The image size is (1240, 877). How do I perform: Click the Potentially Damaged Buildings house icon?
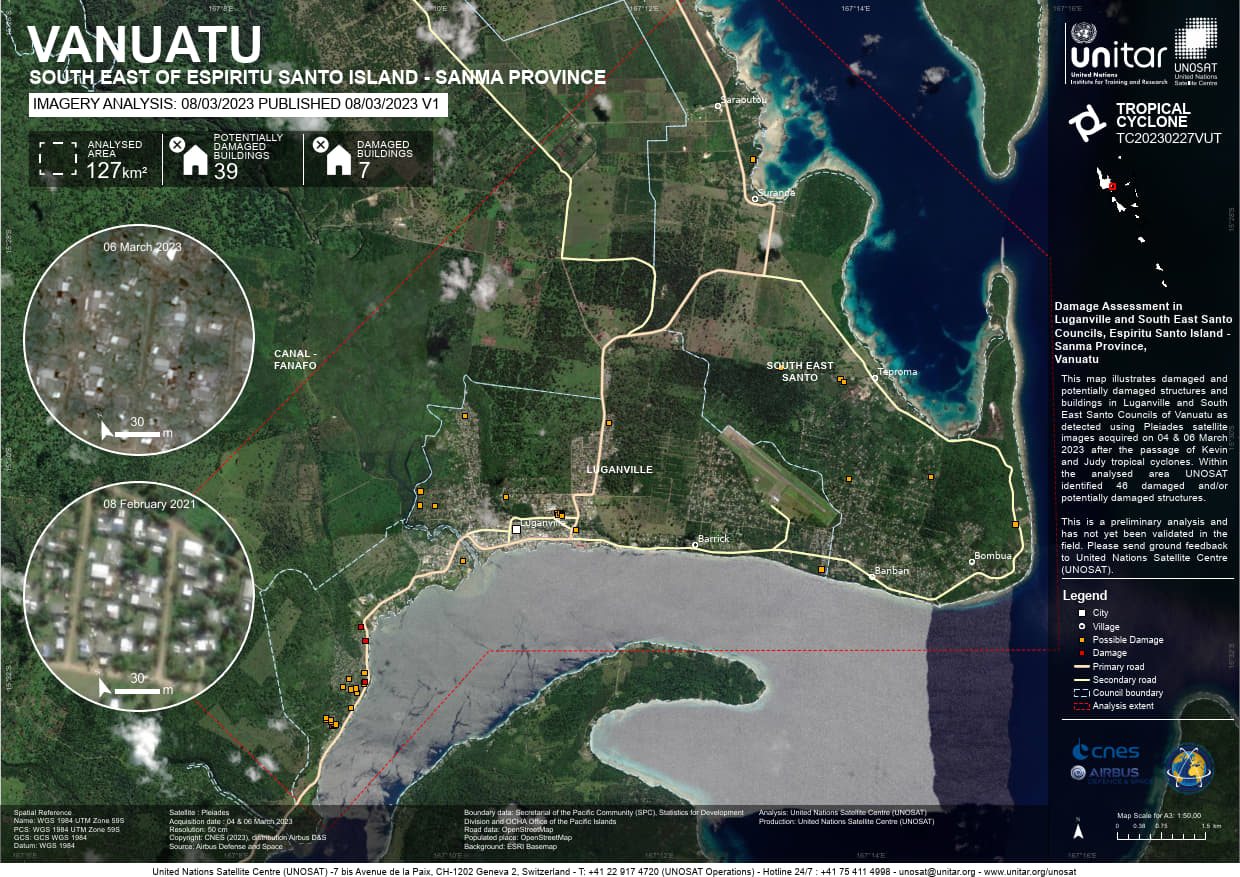click(x=192, y=159)
